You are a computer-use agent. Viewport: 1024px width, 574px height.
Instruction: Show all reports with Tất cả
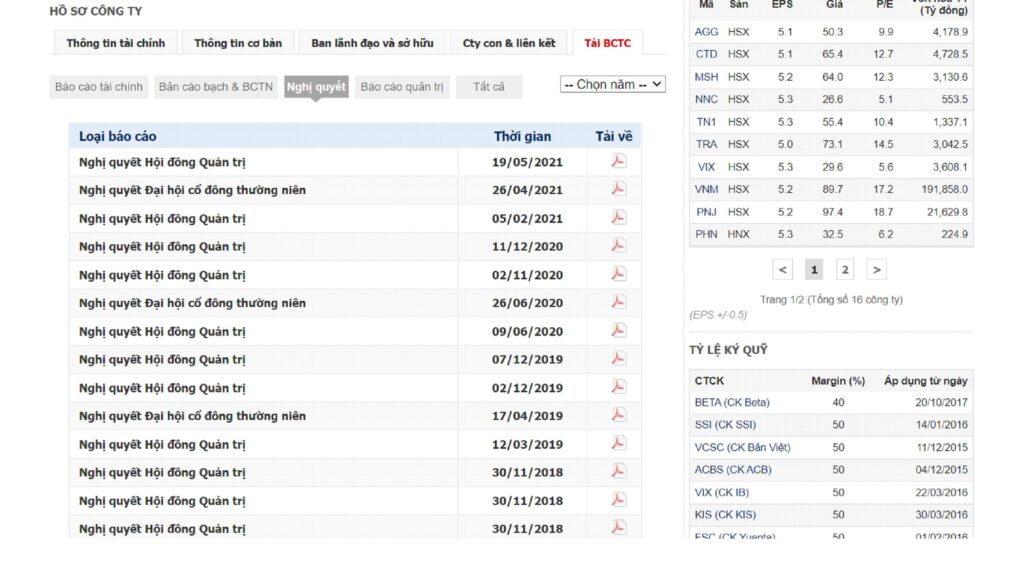pyautogui.click(x=488, y=87)
